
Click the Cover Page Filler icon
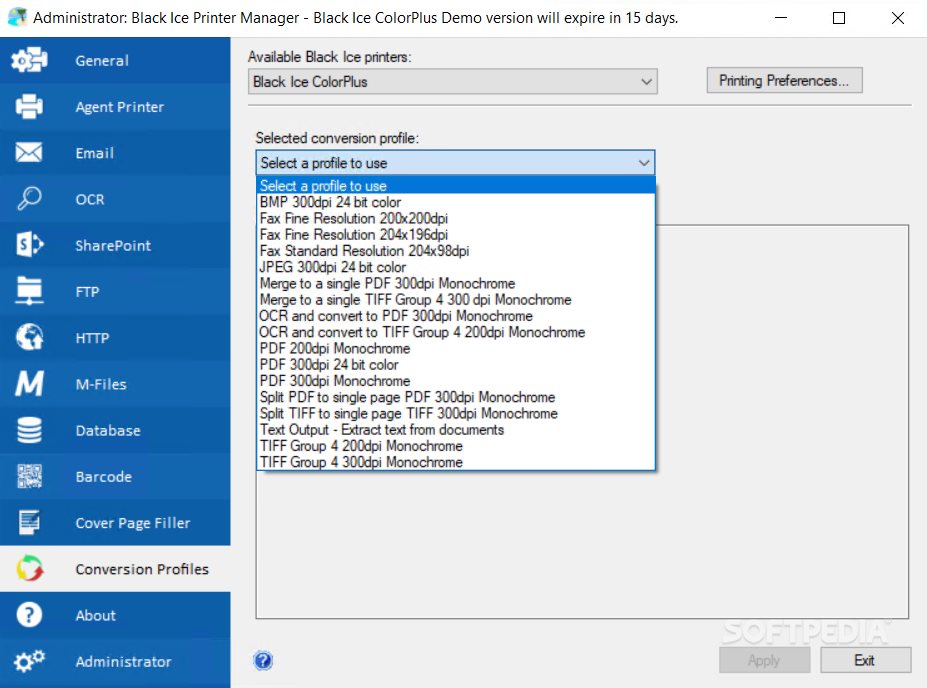[x=29, y=522]
